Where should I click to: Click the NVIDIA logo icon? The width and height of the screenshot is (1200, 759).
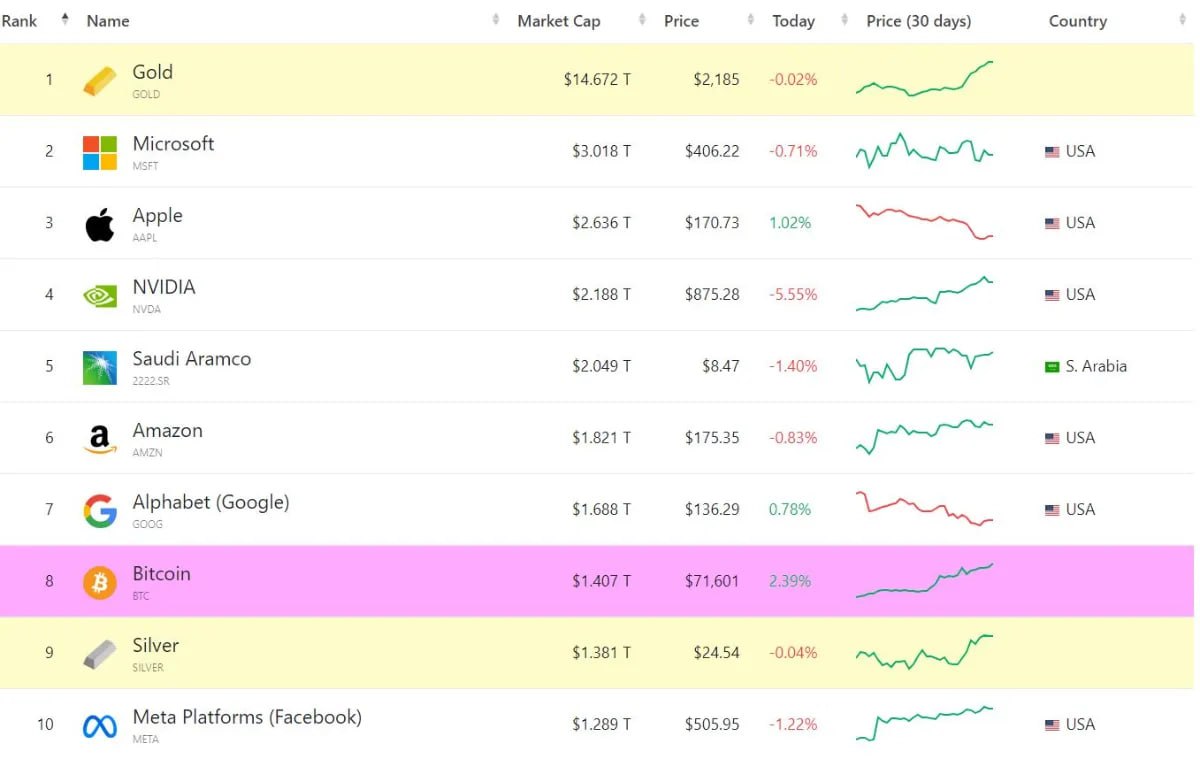[99, 296]
